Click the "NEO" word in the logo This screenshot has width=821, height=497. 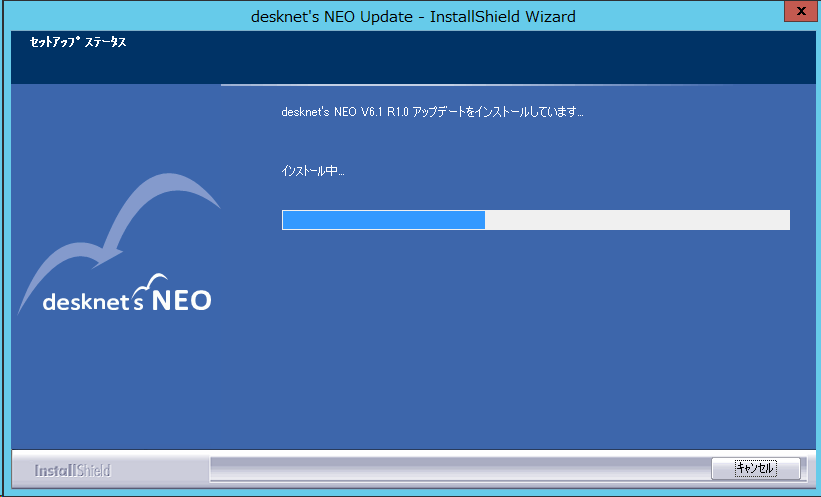181,300
